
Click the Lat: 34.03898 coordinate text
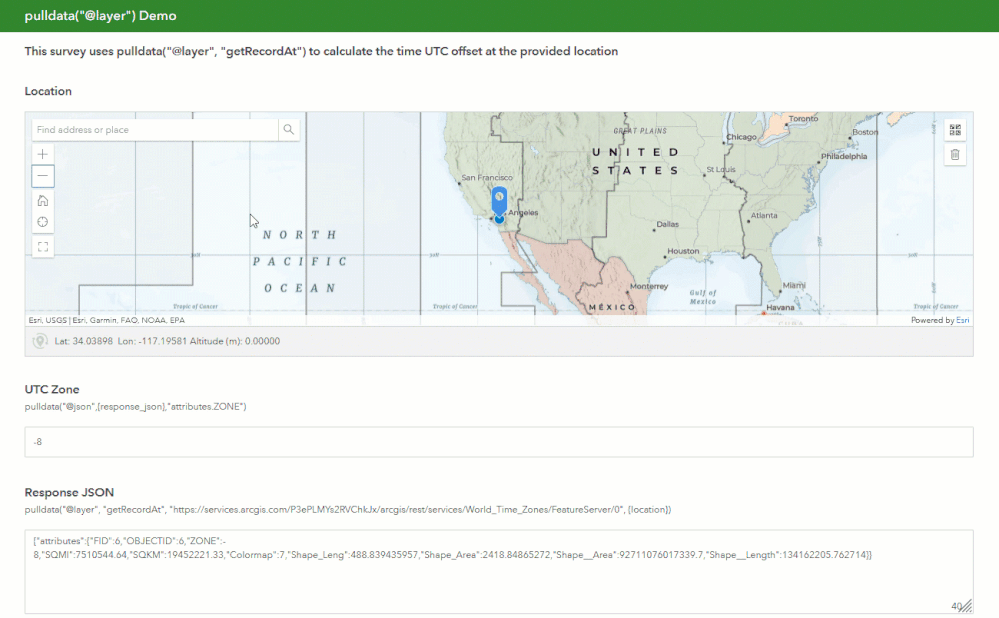point(83,341)
